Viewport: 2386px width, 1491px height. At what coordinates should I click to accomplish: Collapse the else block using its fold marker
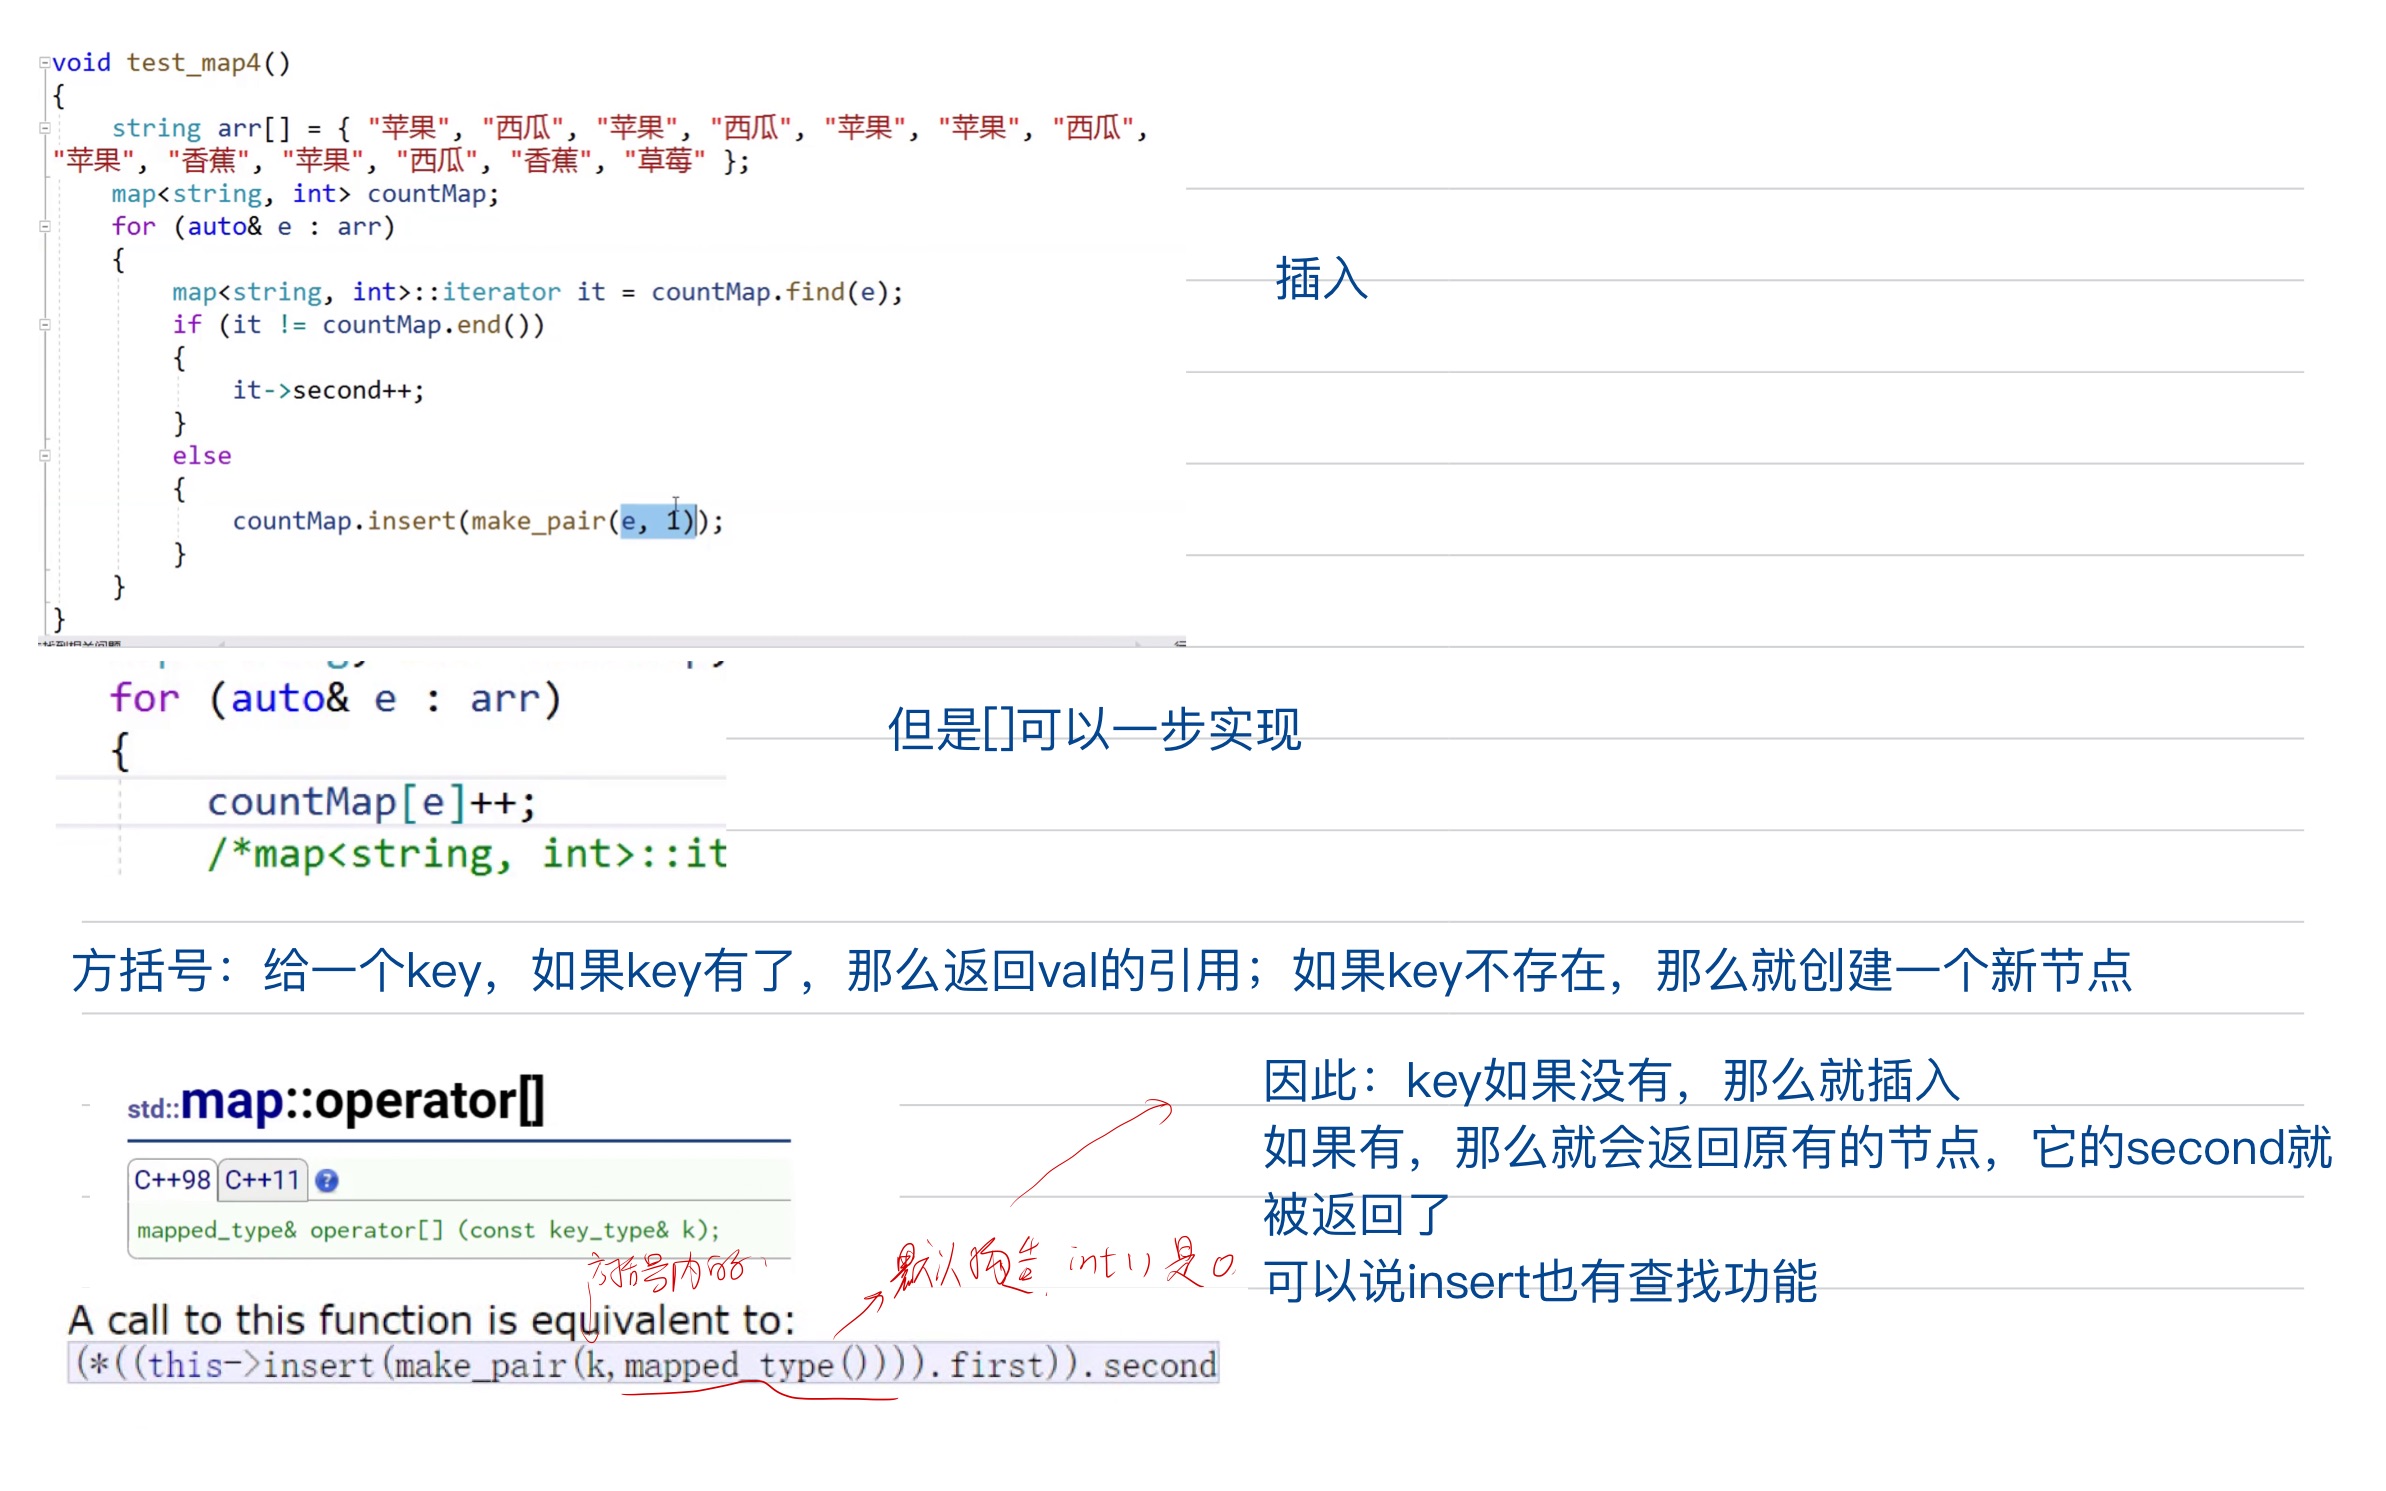point(43,455)
